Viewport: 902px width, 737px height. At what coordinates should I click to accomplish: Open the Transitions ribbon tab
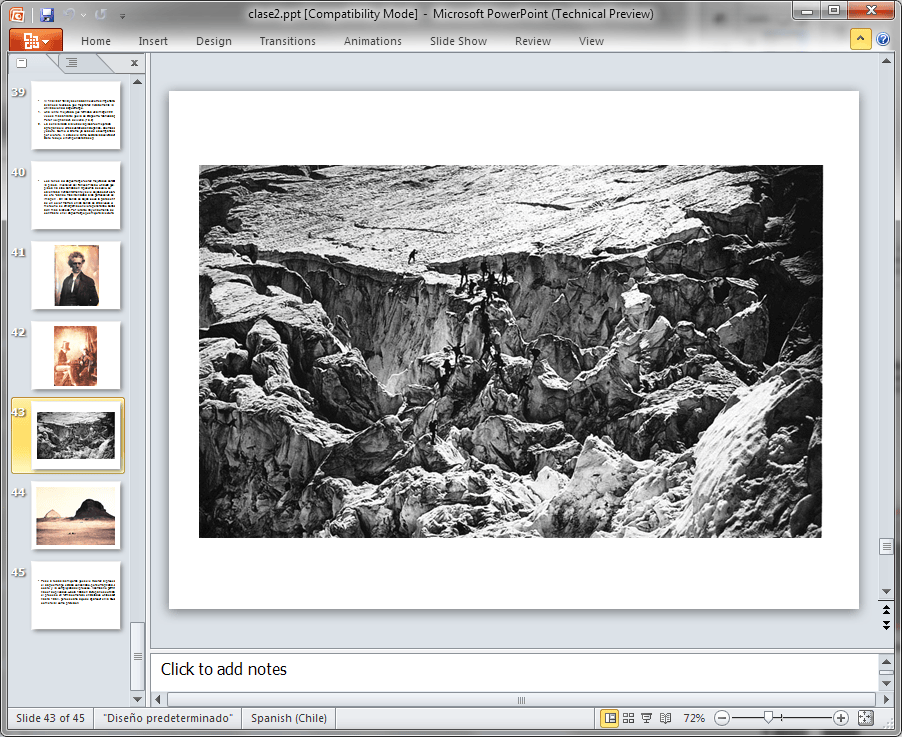point(288,41)
